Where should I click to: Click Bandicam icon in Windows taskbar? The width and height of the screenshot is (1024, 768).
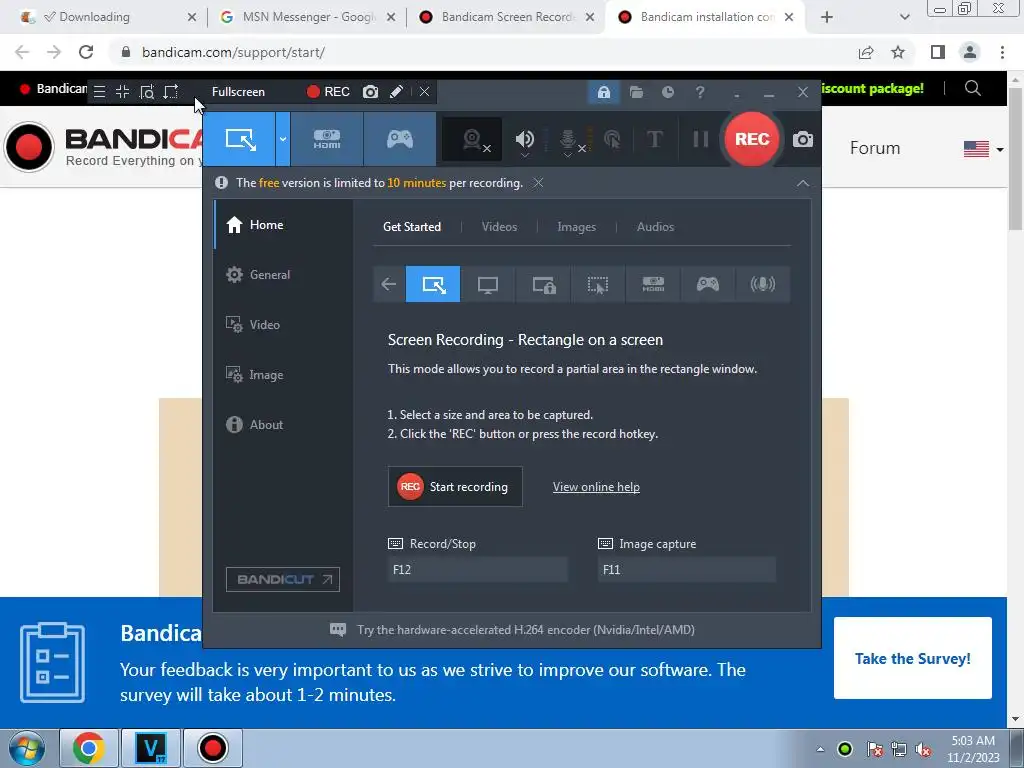[x=212, y=748]
